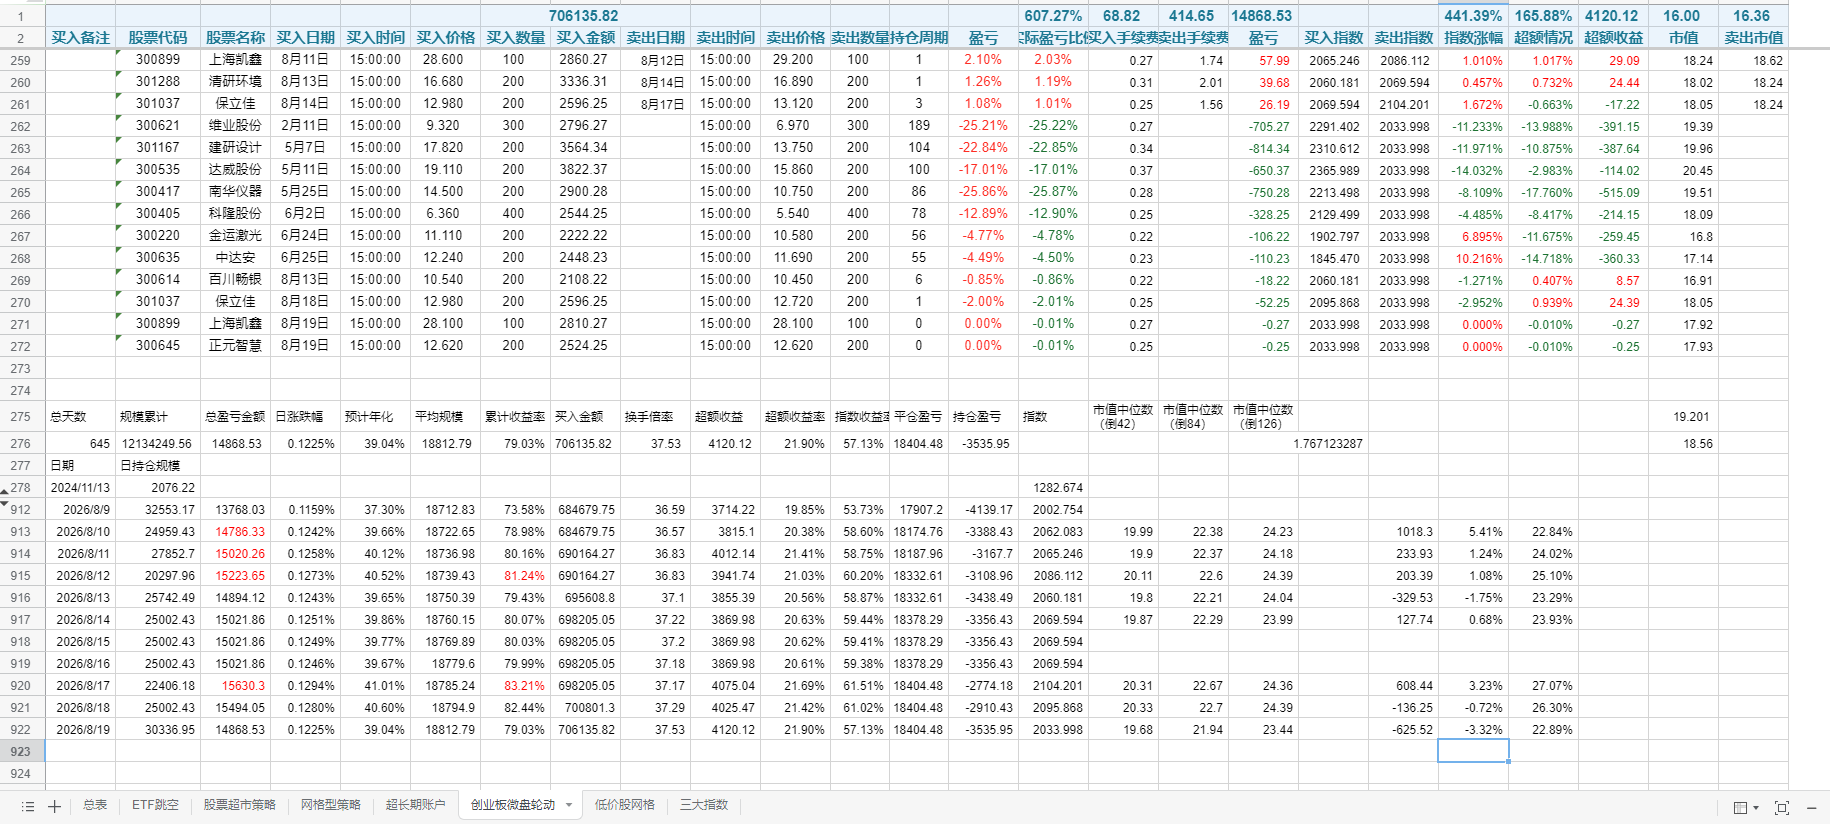Switch to the 三大指数 sheet tab
The width and height of the screenshot is (1830, 824).
[x=704, y=805]
